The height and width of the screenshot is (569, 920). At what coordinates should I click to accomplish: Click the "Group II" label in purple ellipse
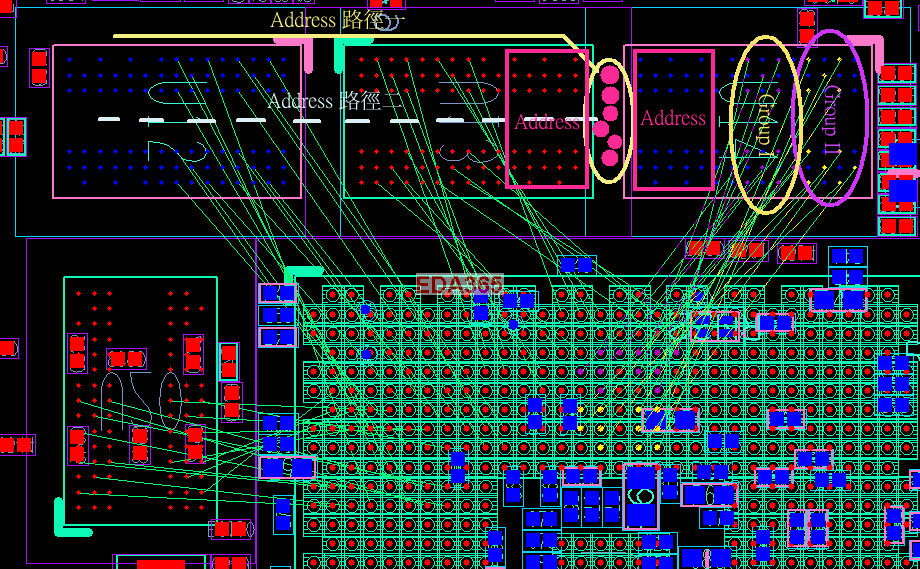(x=832, y=120)
